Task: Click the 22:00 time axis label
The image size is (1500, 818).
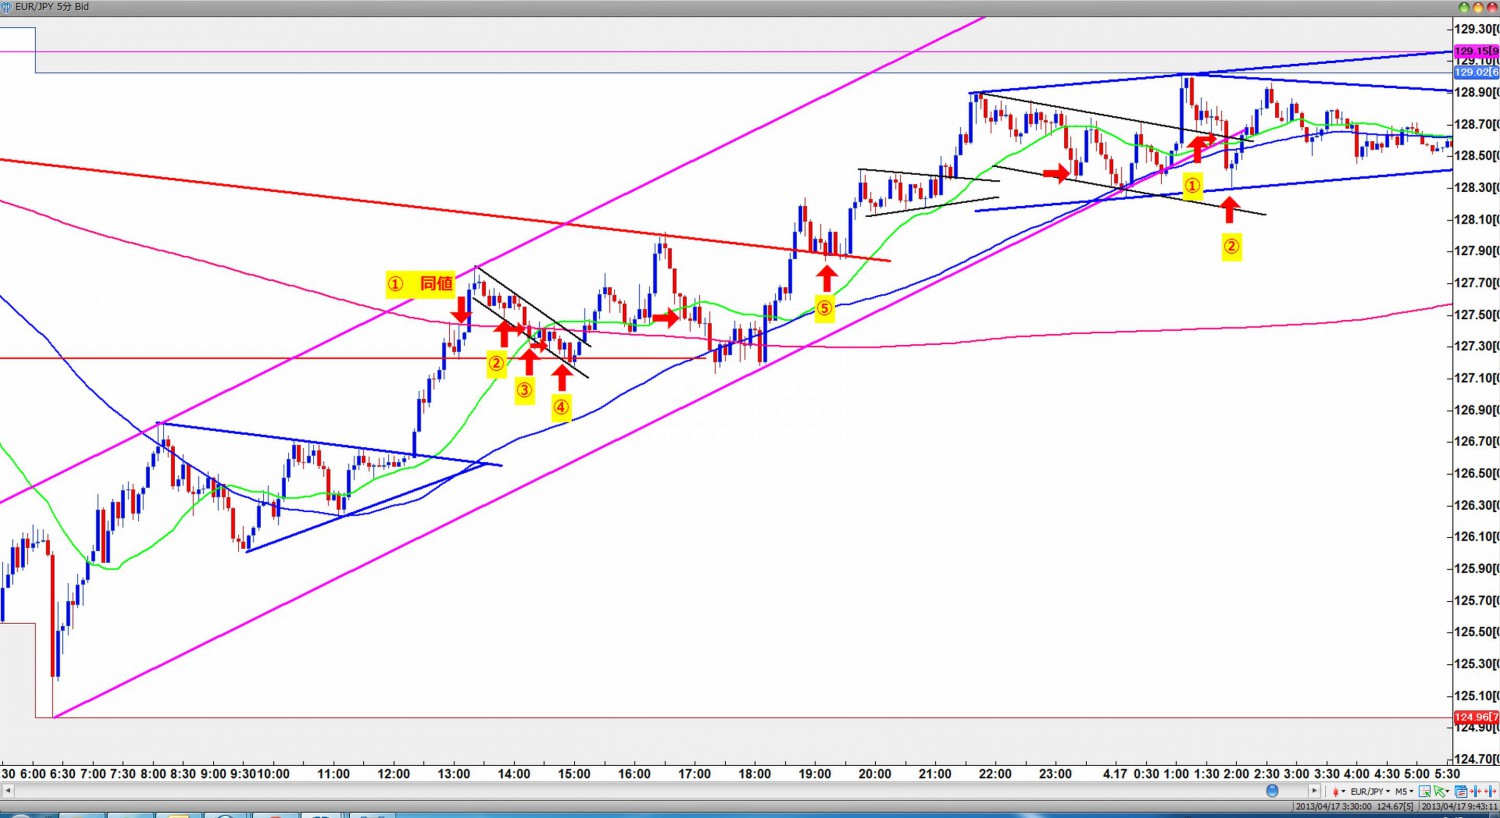Action: coord(995,773)
